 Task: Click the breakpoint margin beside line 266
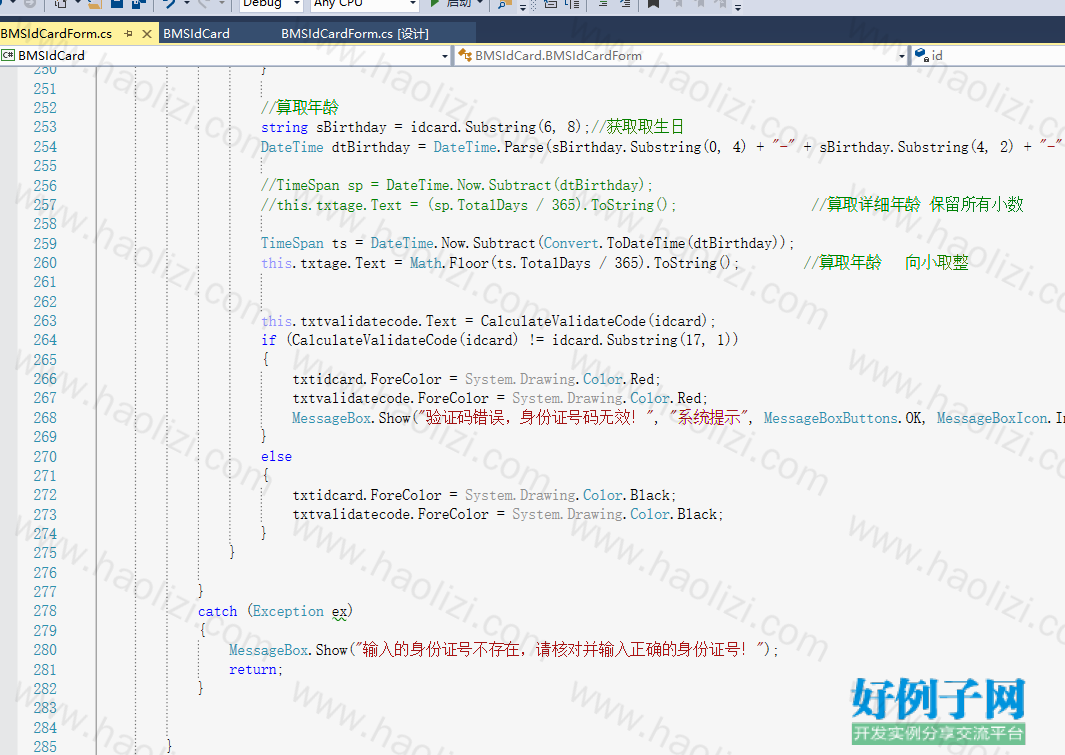point(8,380)
